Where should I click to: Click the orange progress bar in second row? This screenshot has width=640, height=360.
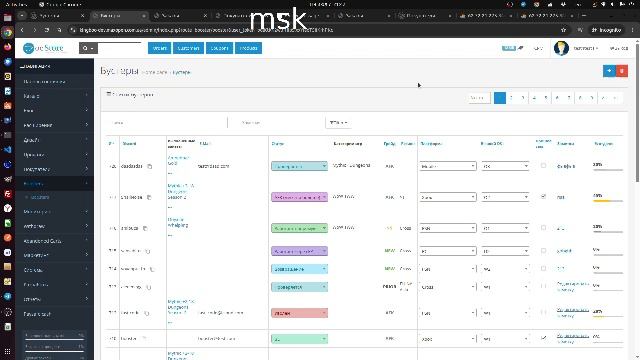coord(608,201)
